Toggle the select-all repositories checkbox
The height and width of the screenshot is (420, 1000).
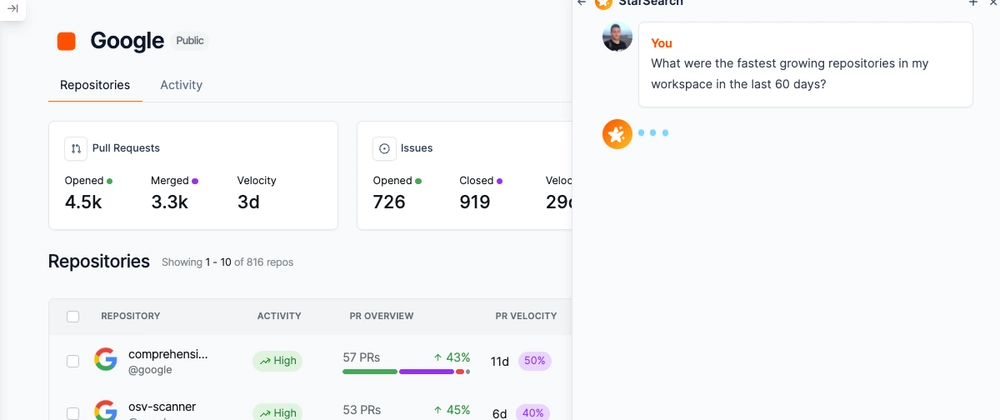[x=73, y=317]
